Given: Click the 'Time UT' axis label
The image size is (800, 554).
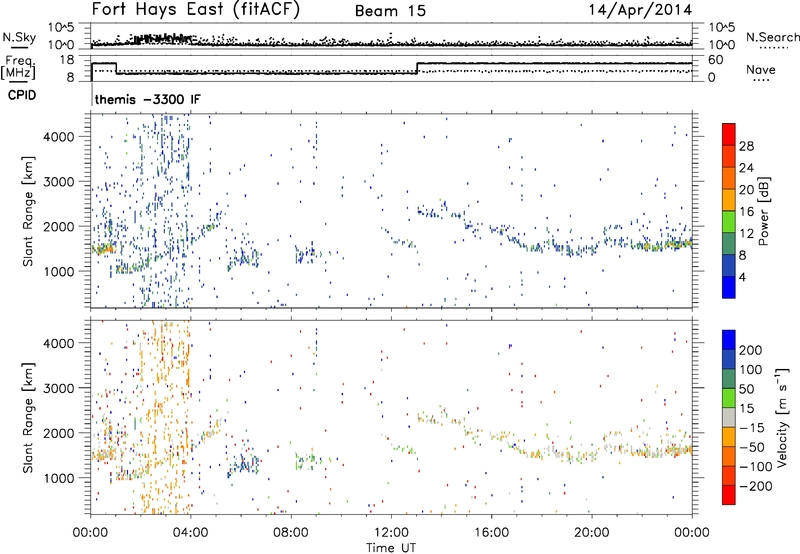Looking at the screenshot, I should [391, 548].
